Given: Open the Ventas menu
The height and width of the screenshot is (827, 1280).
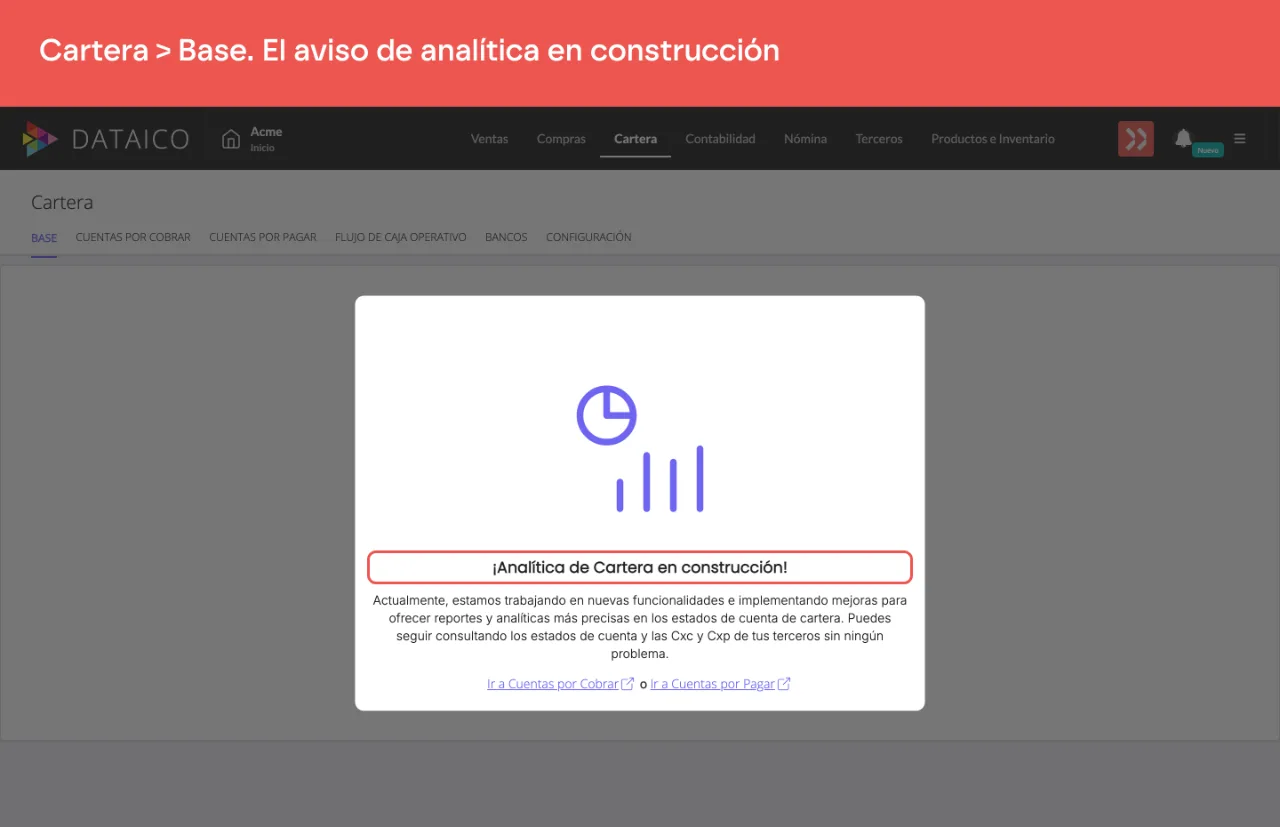Looking at the screenshot, I should click(x=489, y=139).
